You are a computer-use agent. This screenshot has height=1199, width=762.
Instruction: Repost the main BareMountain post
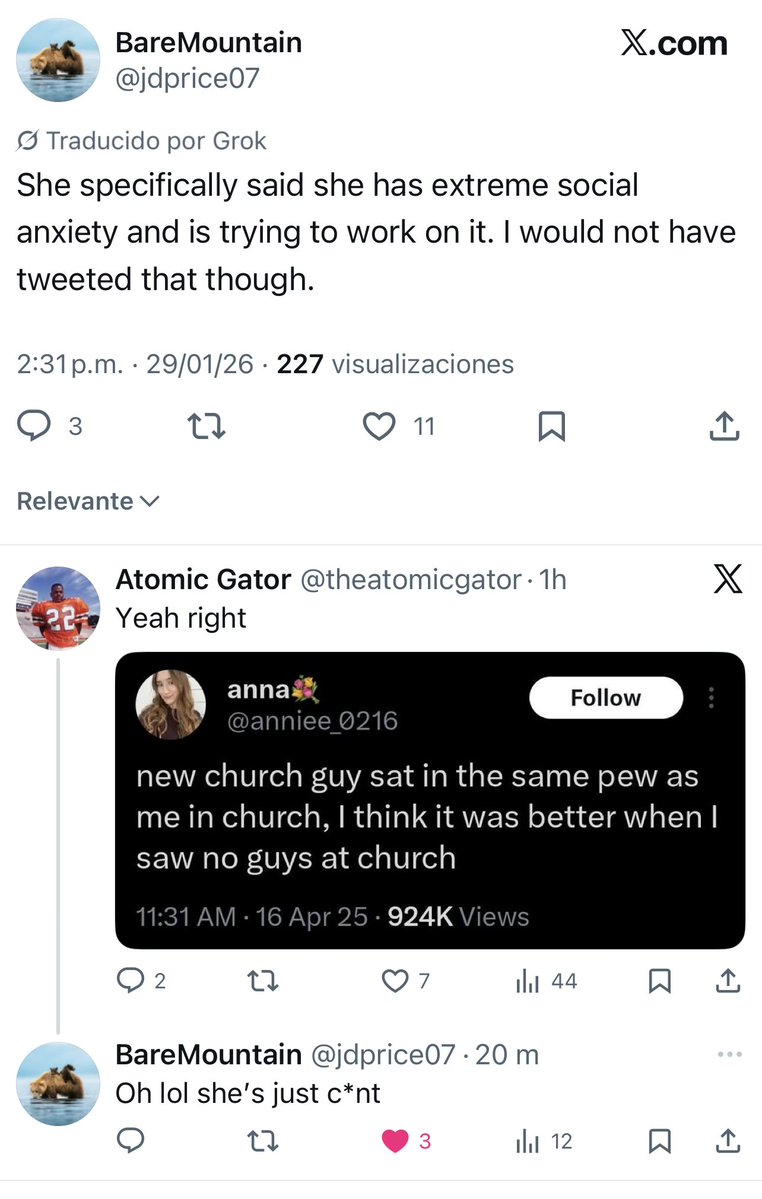pyautogui.click(x=207, y=427)
